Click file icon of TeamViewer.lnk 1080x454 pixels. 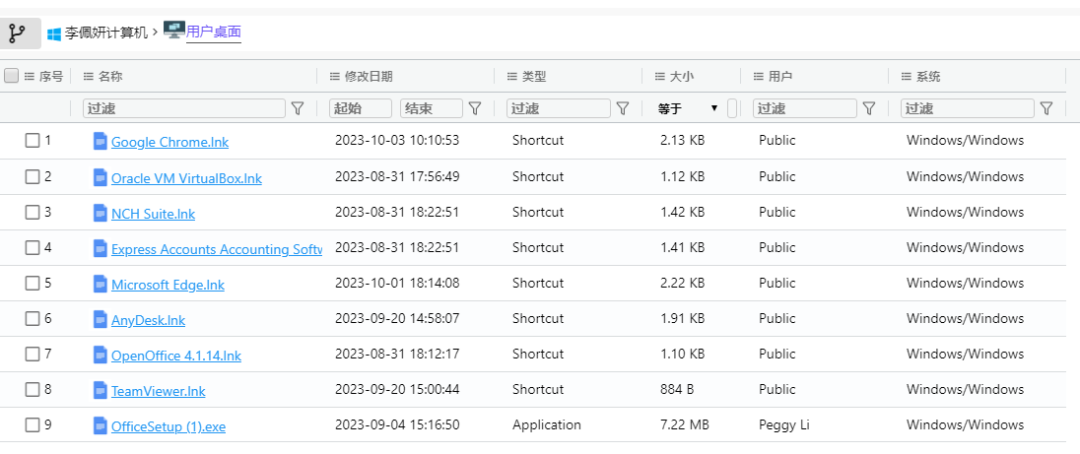click(x=101, y=390)
